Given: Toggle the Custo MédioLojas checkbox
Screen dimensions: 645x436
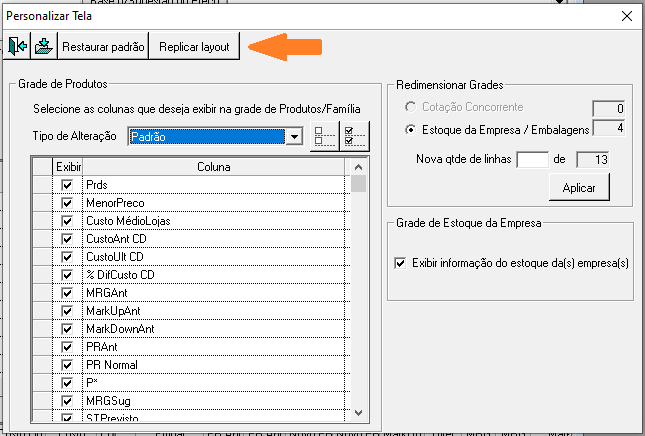Looking at the screenshot, I should click(x=67, y=221).
